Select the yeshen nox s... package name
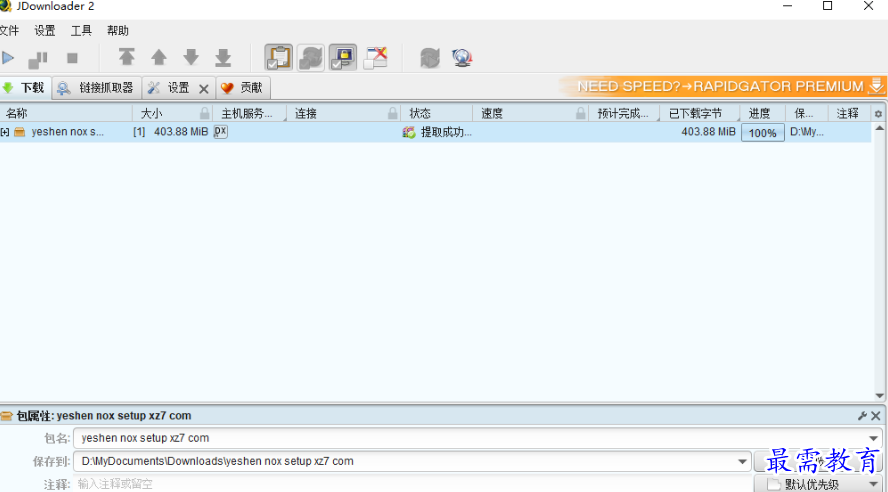This screenshot has height=492, width=888. [67, 132]
